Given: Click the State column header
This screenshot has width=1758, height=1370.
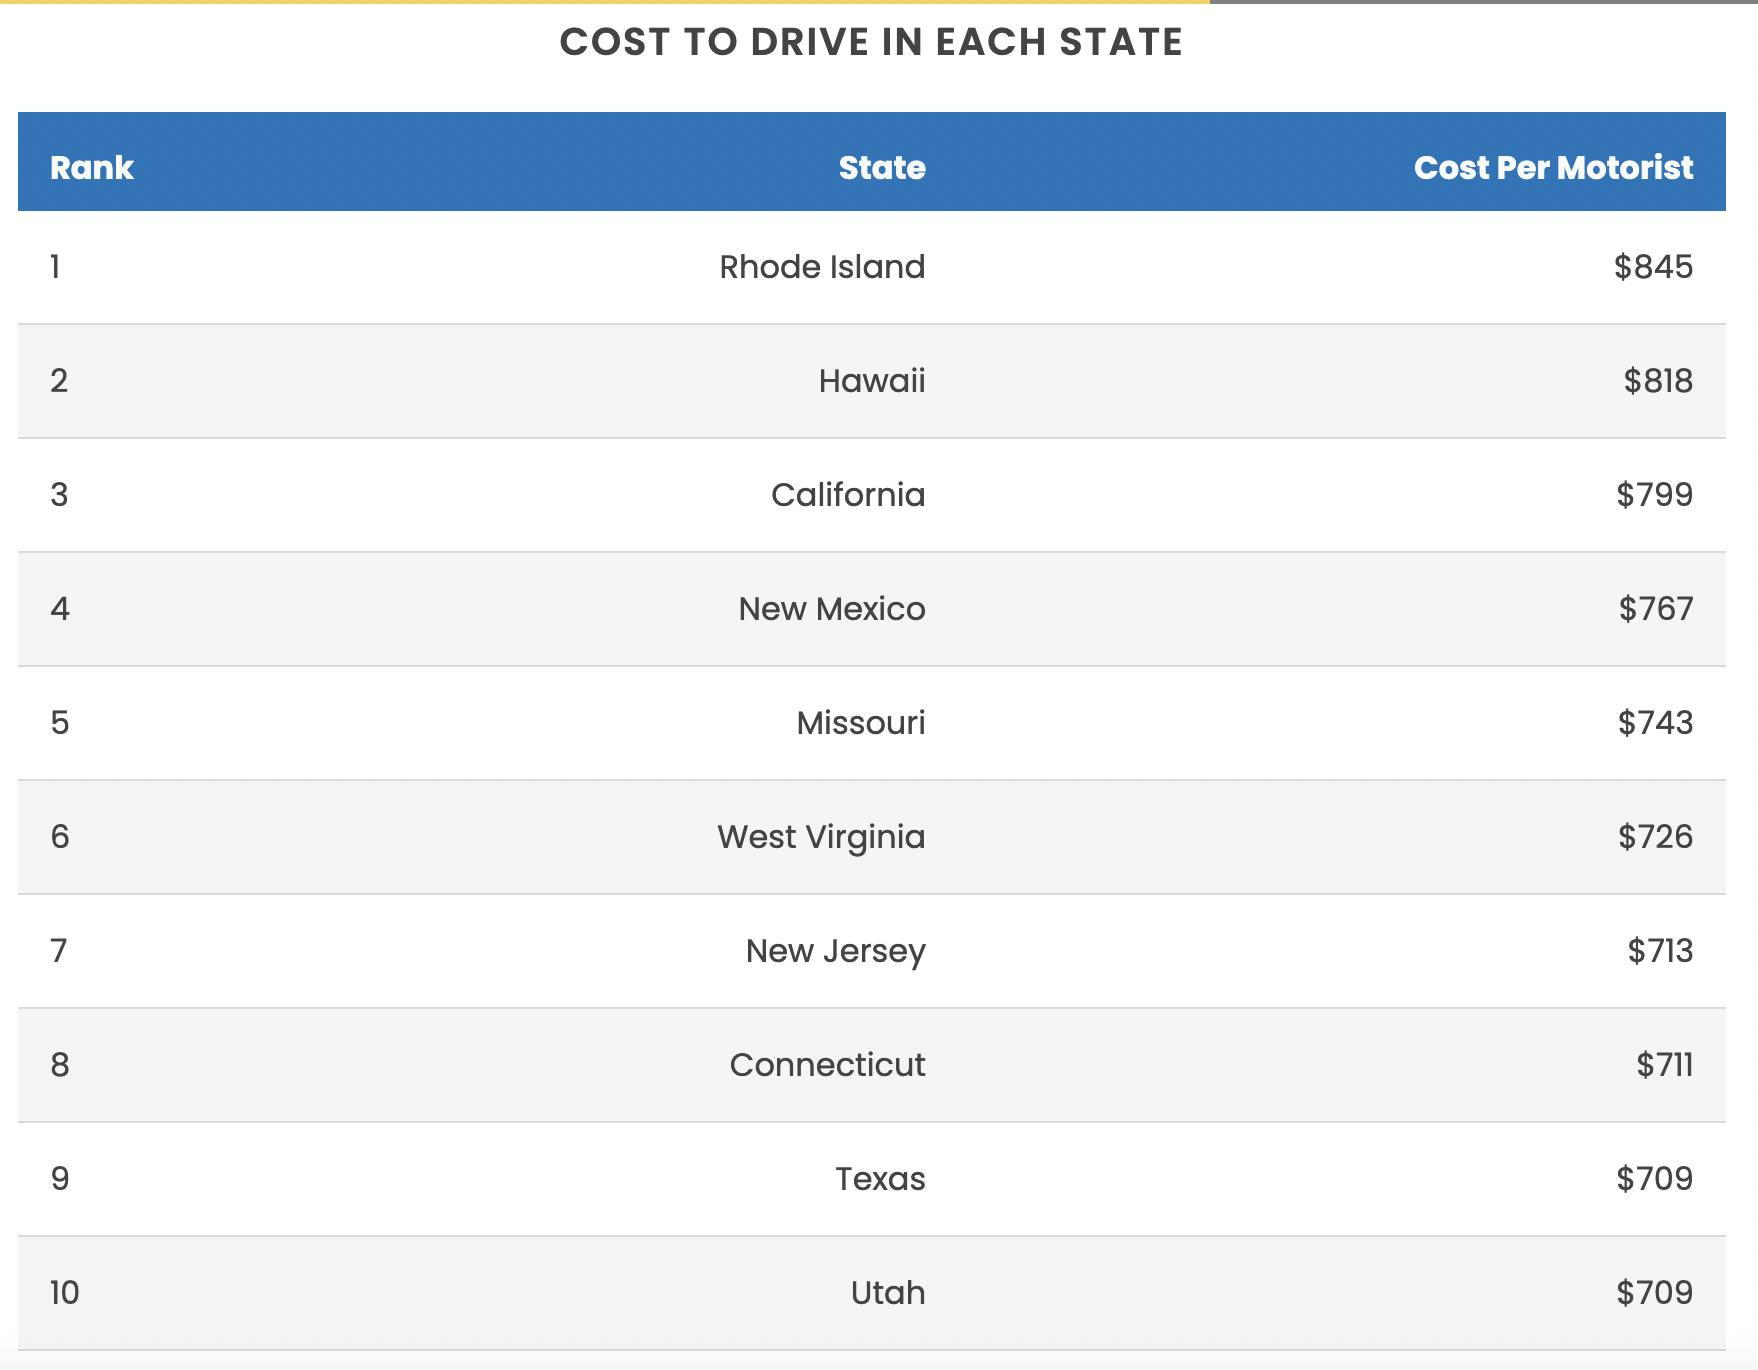Looking at the screenshot, I should click(x=881, y=167).
